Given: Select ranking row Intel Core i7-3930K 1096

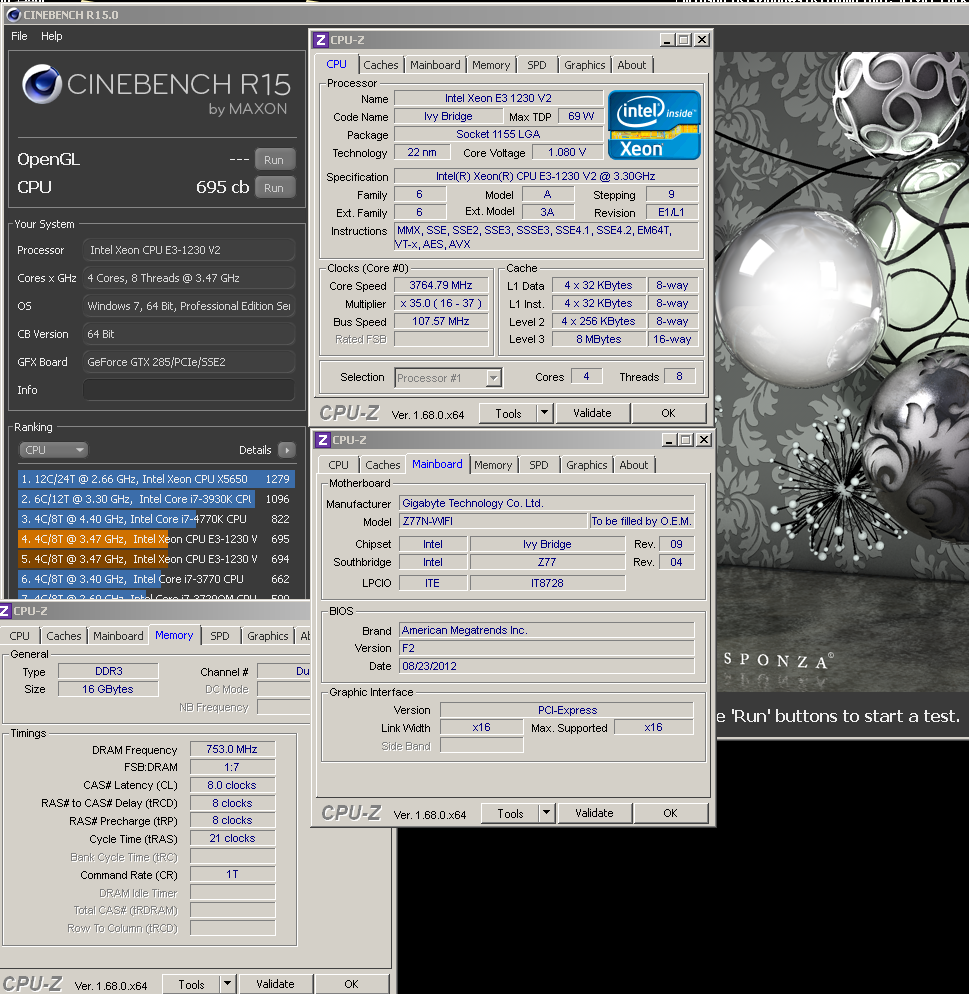Looking at the screenshot, I should point(157,499).
